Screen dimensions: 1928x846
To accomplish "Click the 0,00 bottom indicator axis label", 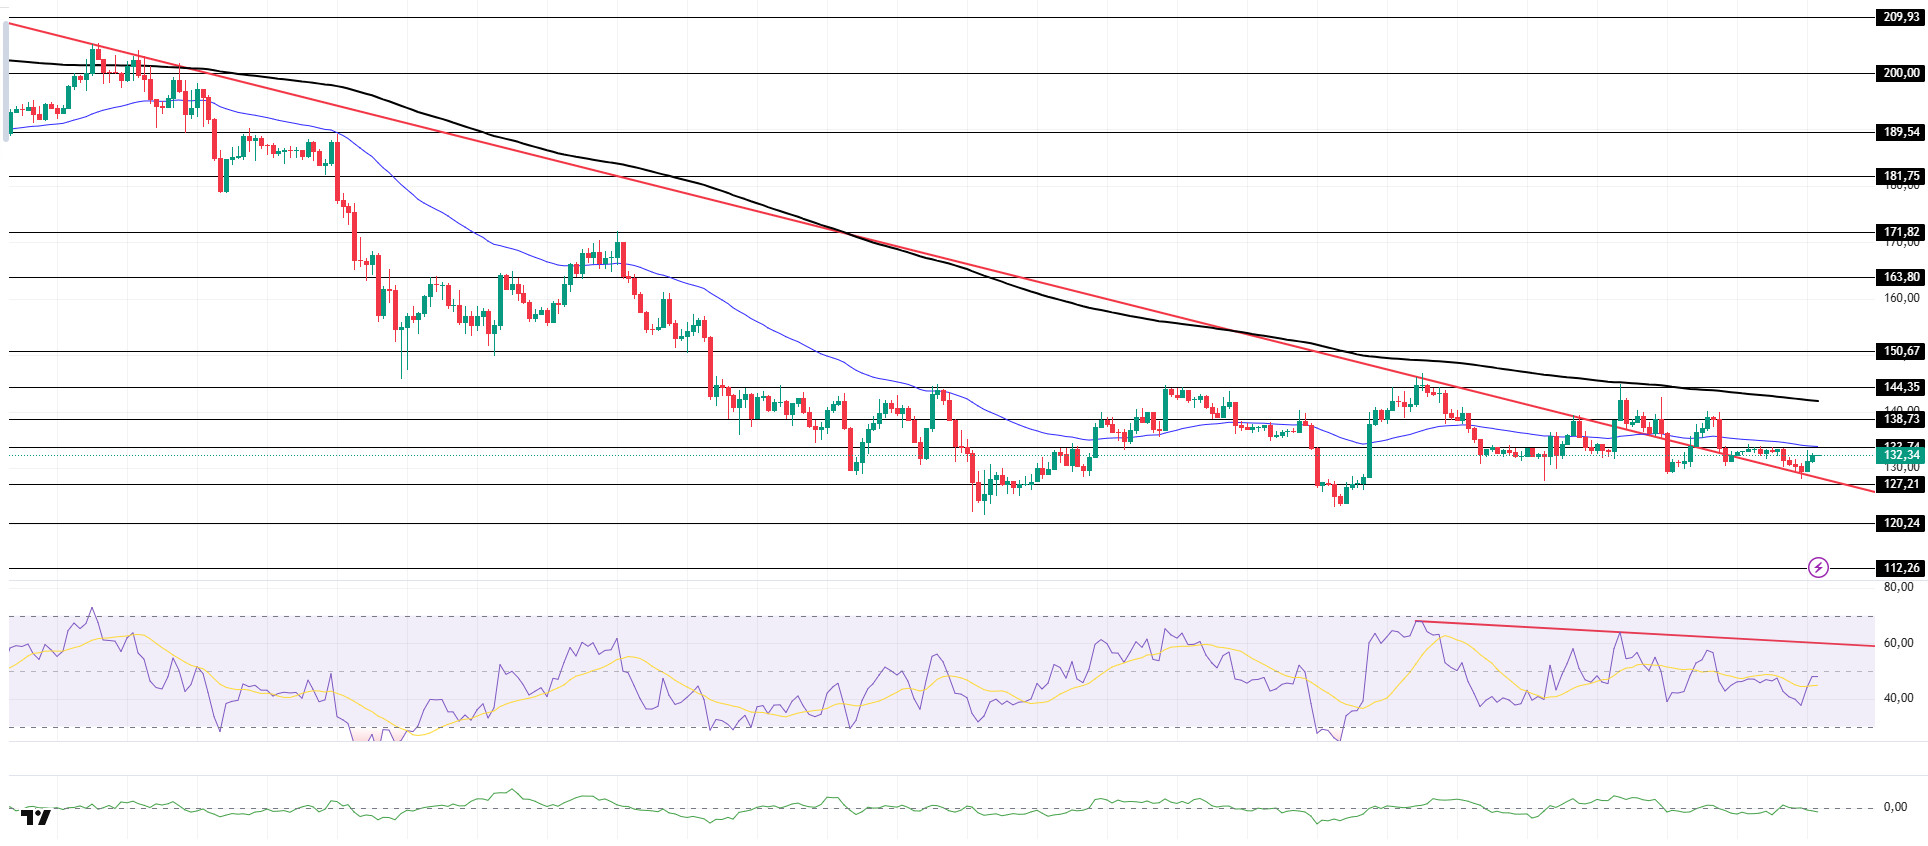I will 1894,807.
